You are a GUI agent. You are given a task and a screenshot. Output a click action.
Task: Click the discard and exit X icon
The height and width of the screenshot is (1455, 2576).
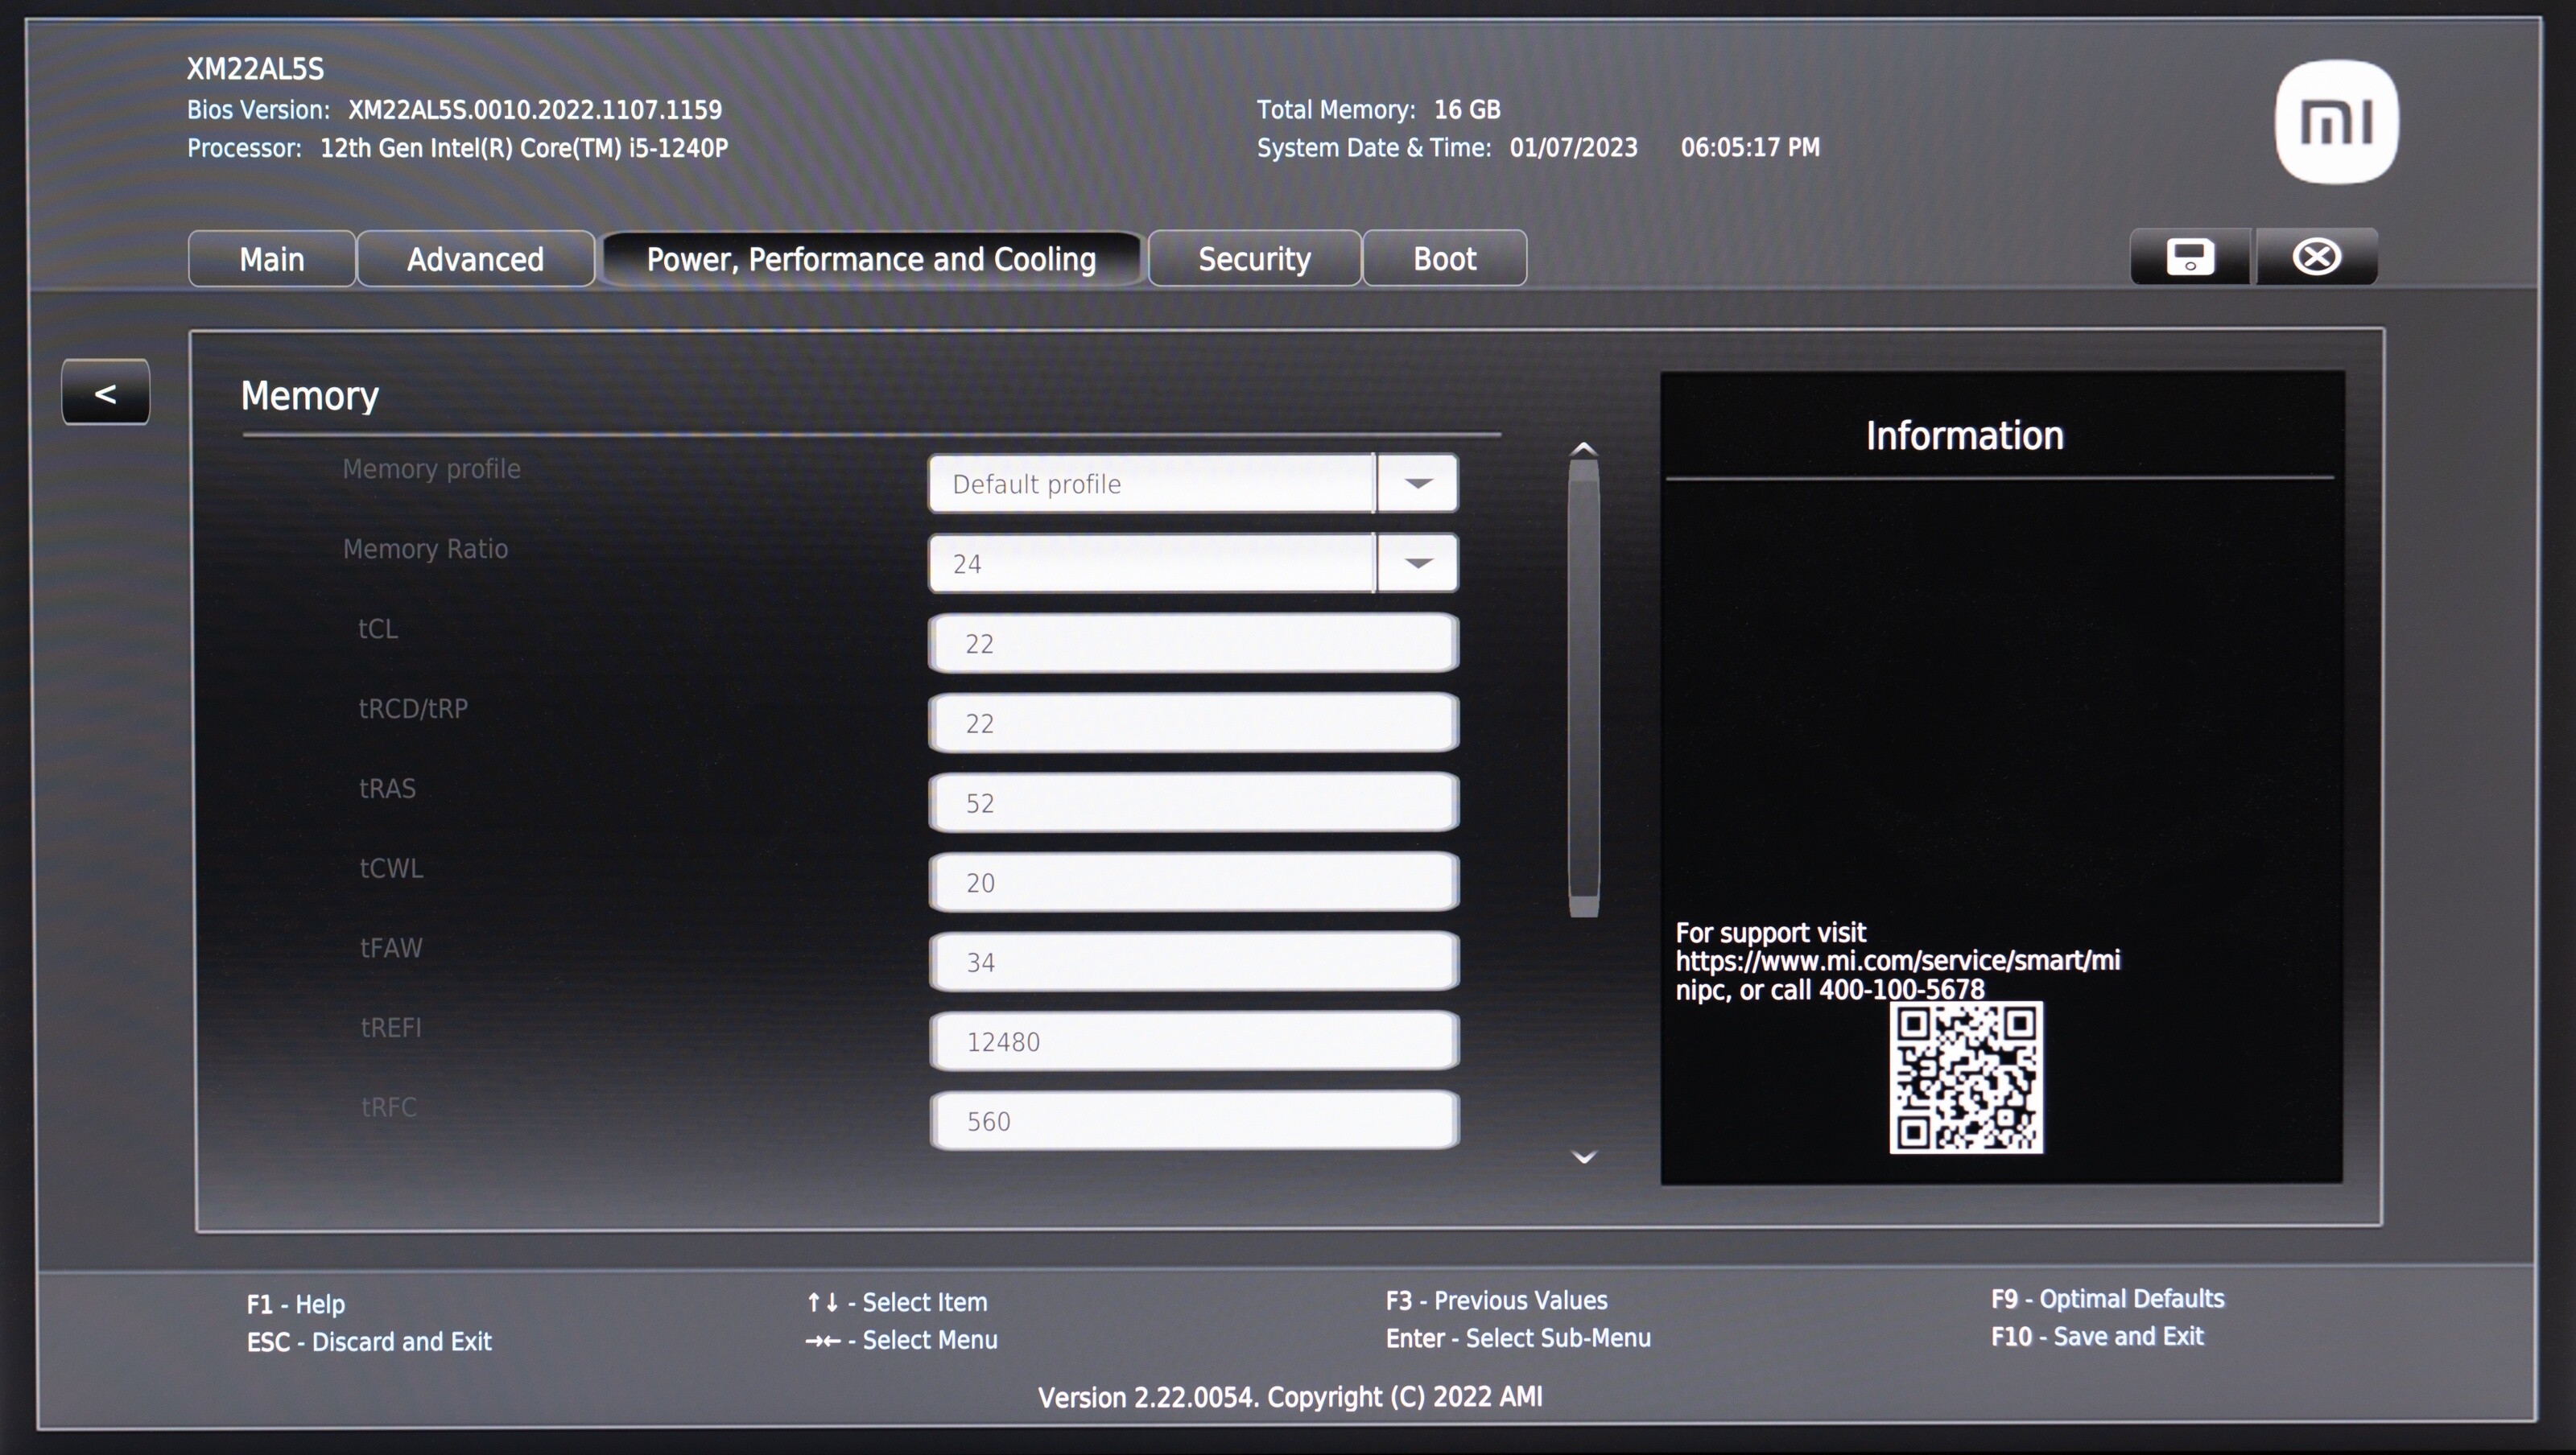pos(2315,257)
